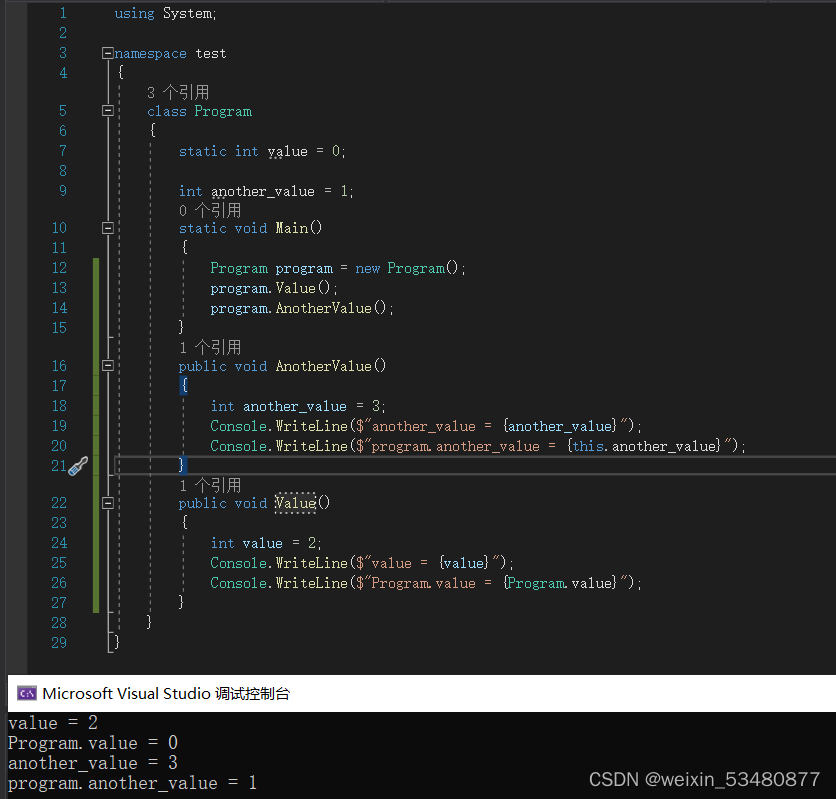Click 'static int value = 0;' declaration
This screenshot has width=836, height=799.
click(262, 151)
